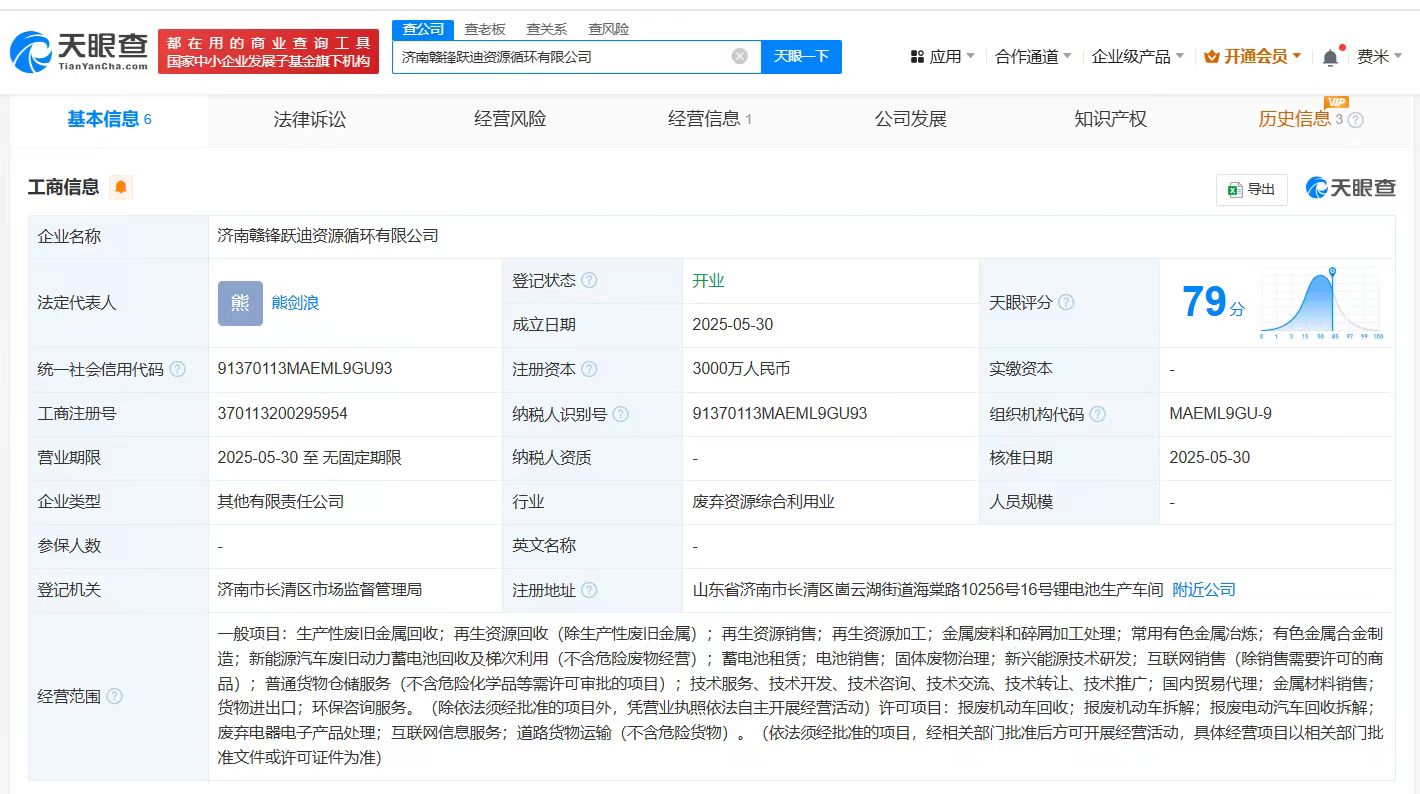
Task: Switch to the 公司发展 tab
Action: [910, 120]
